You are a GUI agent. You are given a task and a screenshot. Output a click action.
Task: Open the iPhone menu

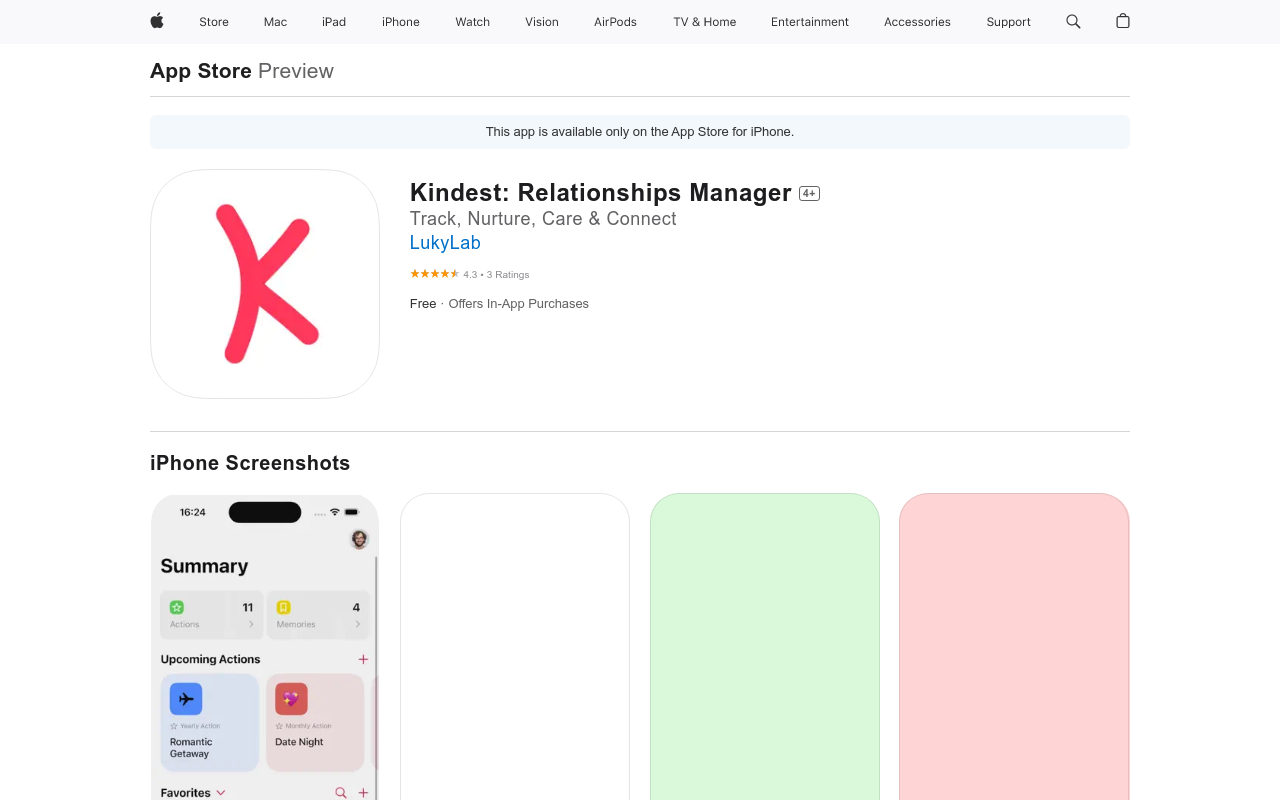click(x=401, y=22)
